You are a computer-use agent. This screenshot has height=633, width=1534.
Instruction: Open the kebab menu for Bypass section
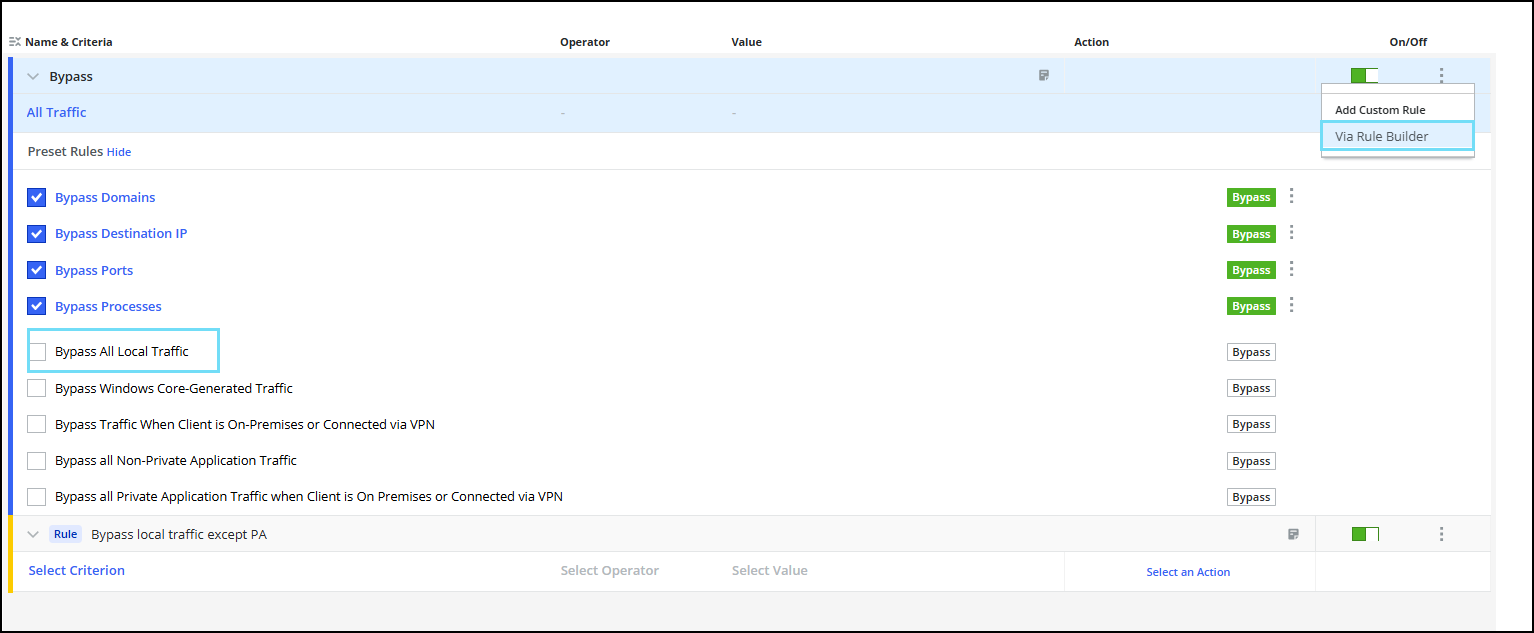1441,75
